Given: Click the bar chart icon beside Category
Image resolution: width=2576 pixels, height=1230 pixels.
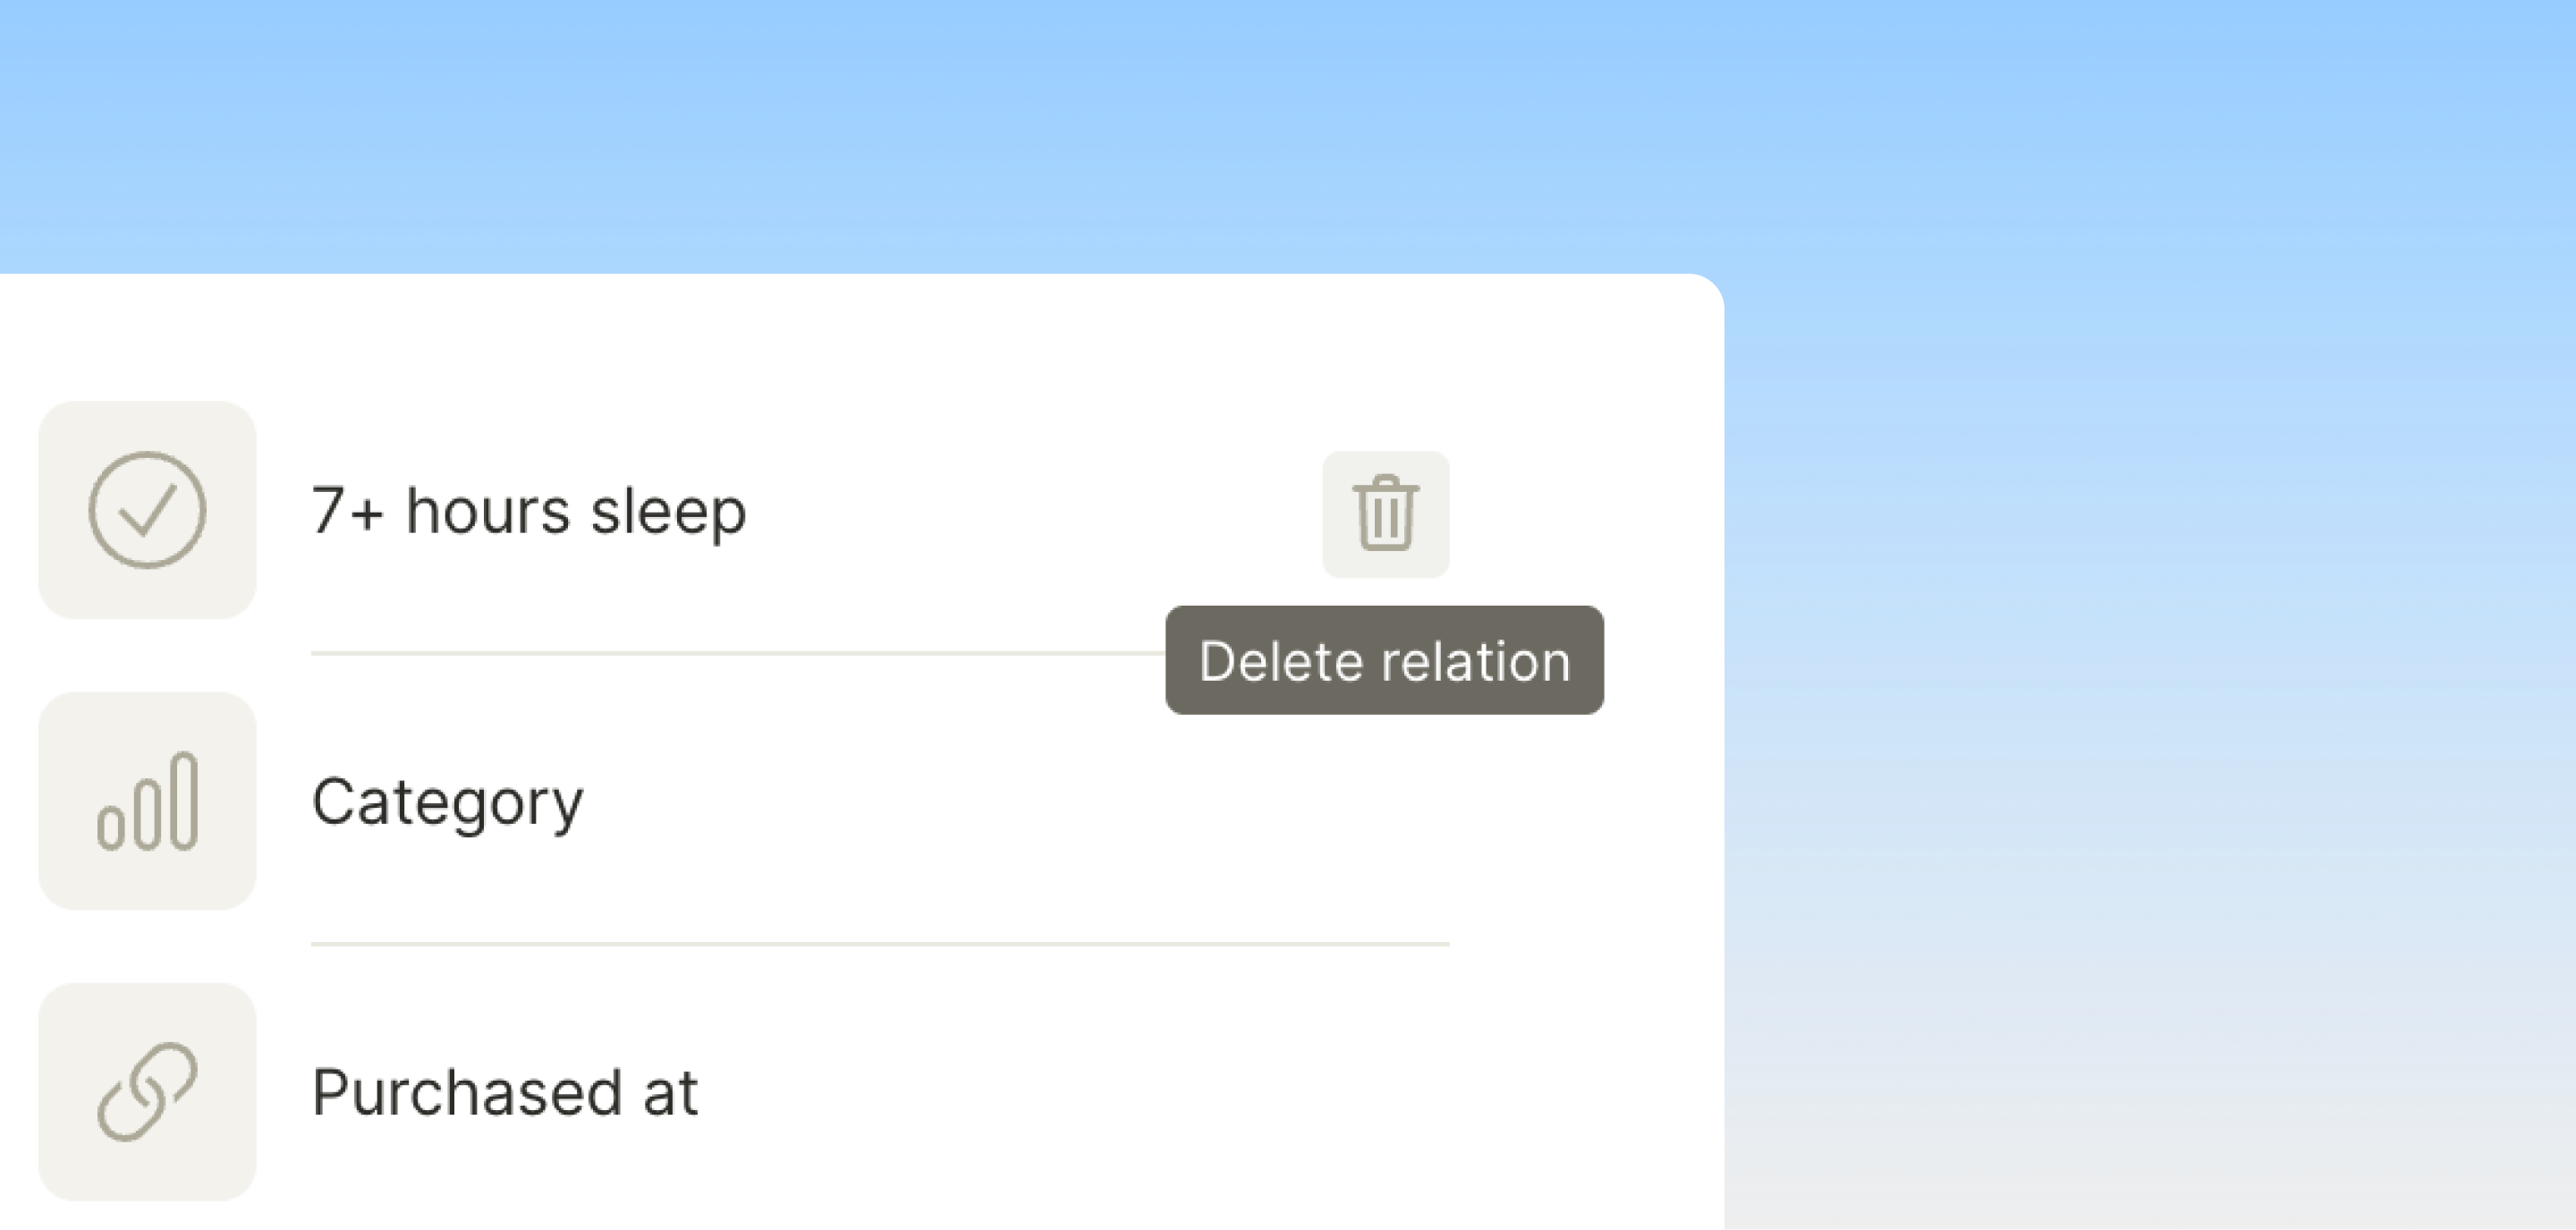Looking at the screenshot, I should pos(147,801).
